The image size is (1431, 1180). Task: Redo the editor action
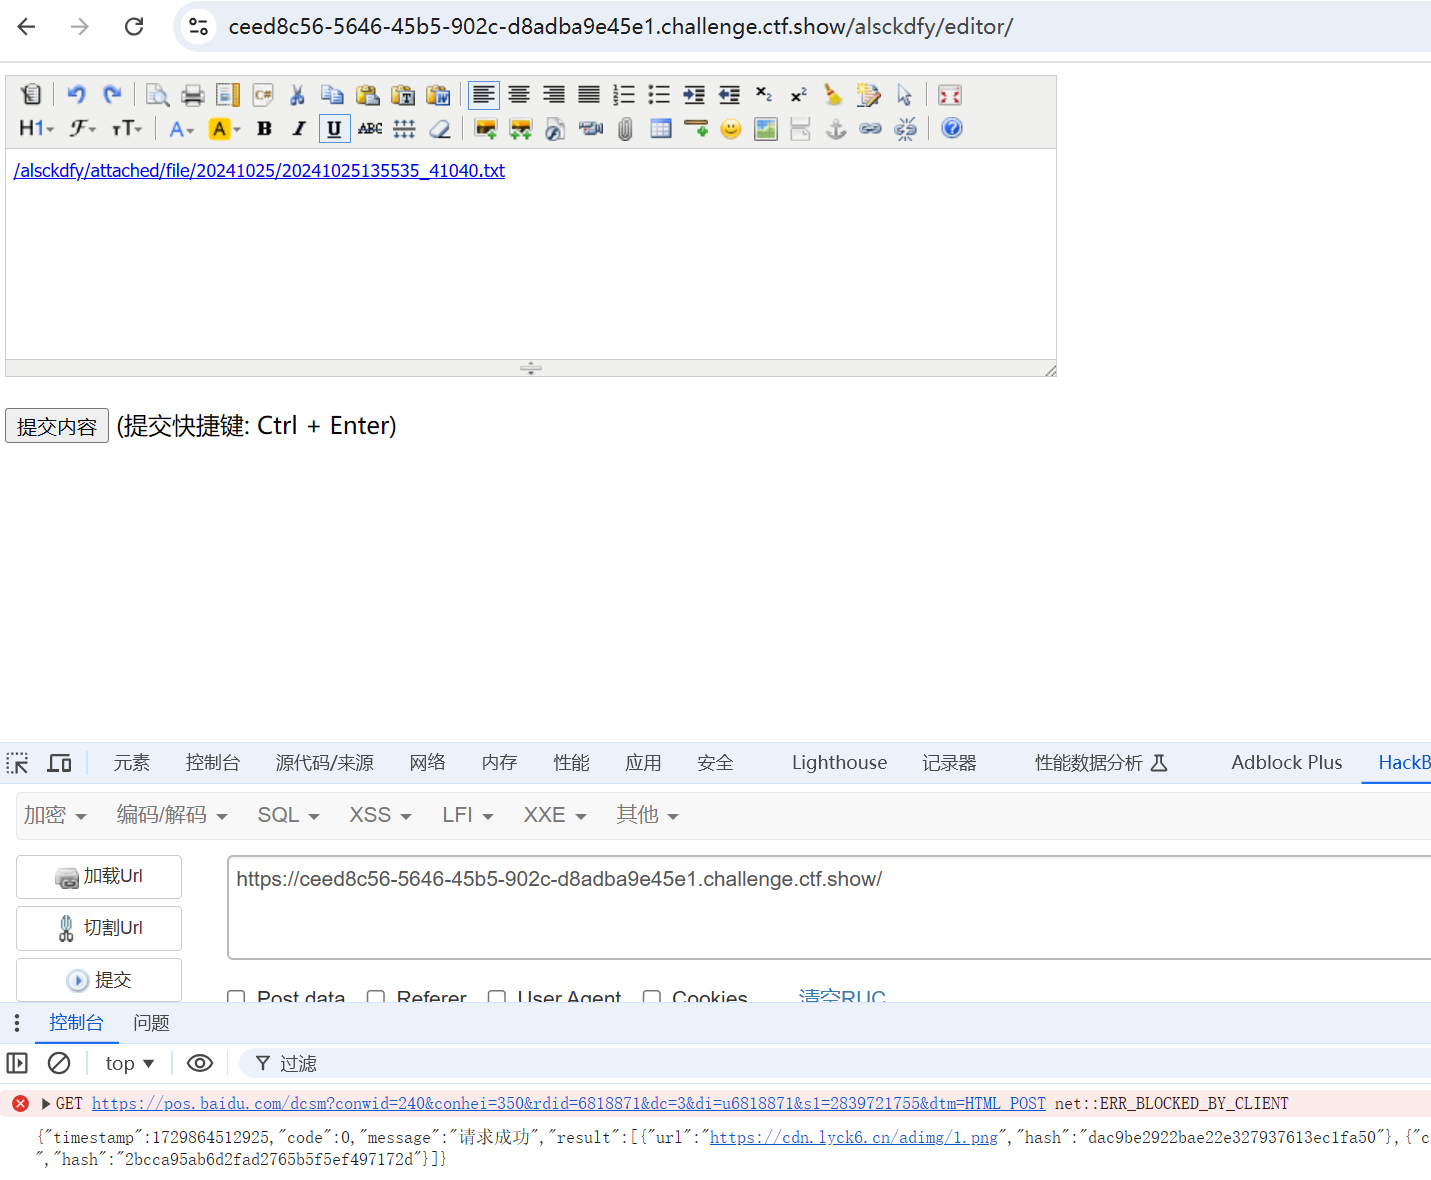(x=112, y=95)
